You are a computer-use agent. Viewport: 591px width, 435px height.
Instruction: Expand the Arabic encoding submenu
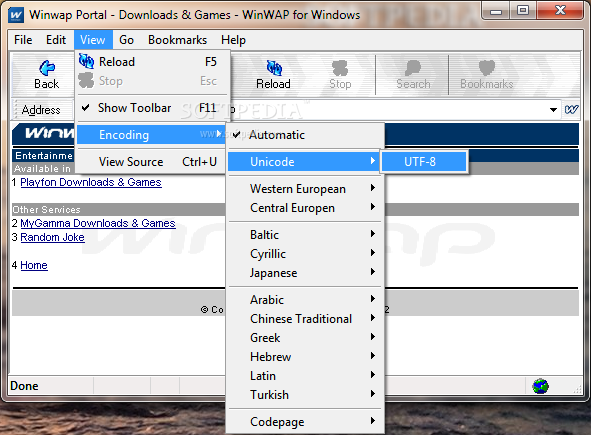[x=306, y=300]
